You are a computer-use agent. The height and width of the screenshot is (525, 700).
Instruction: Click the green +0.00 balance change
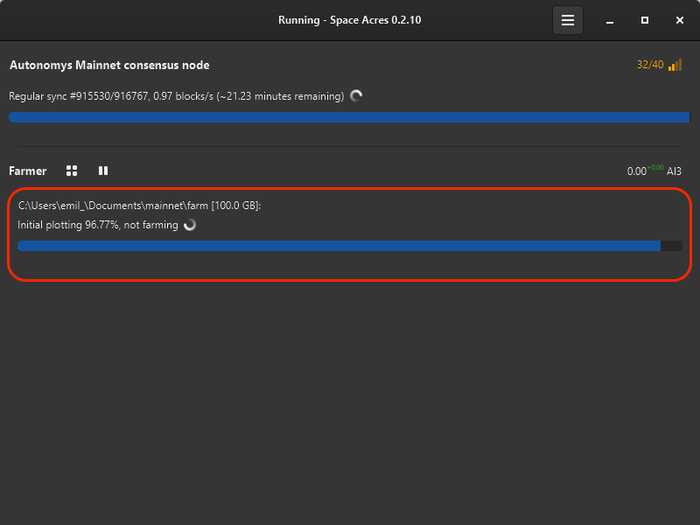(655, 168)
